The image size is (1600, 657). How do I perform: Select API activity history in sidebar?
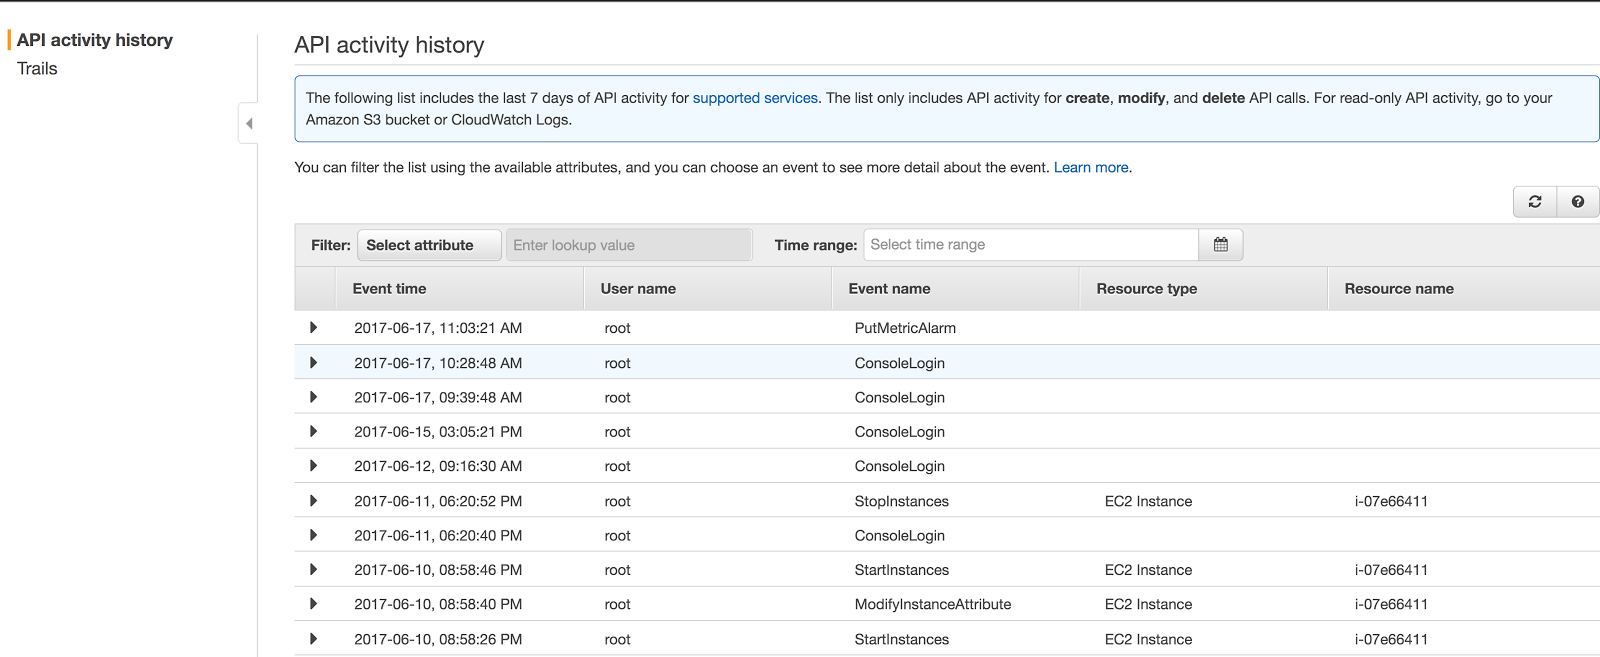point(95,40)
